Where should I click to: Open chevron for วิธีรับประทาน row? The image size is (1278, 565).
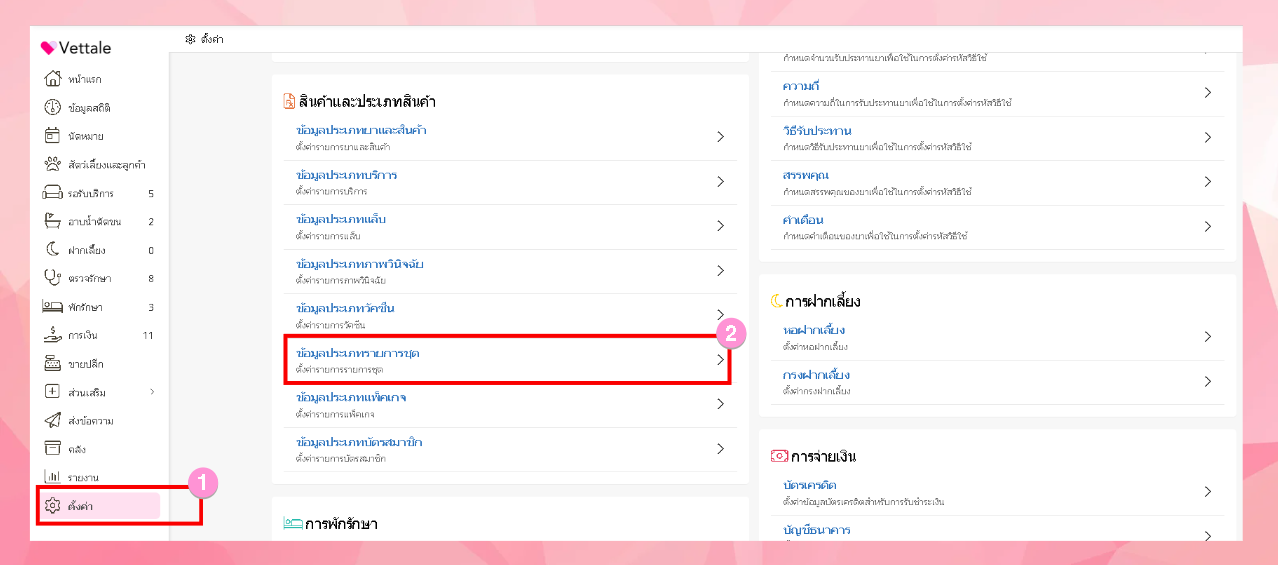(x=1208, y=137)
